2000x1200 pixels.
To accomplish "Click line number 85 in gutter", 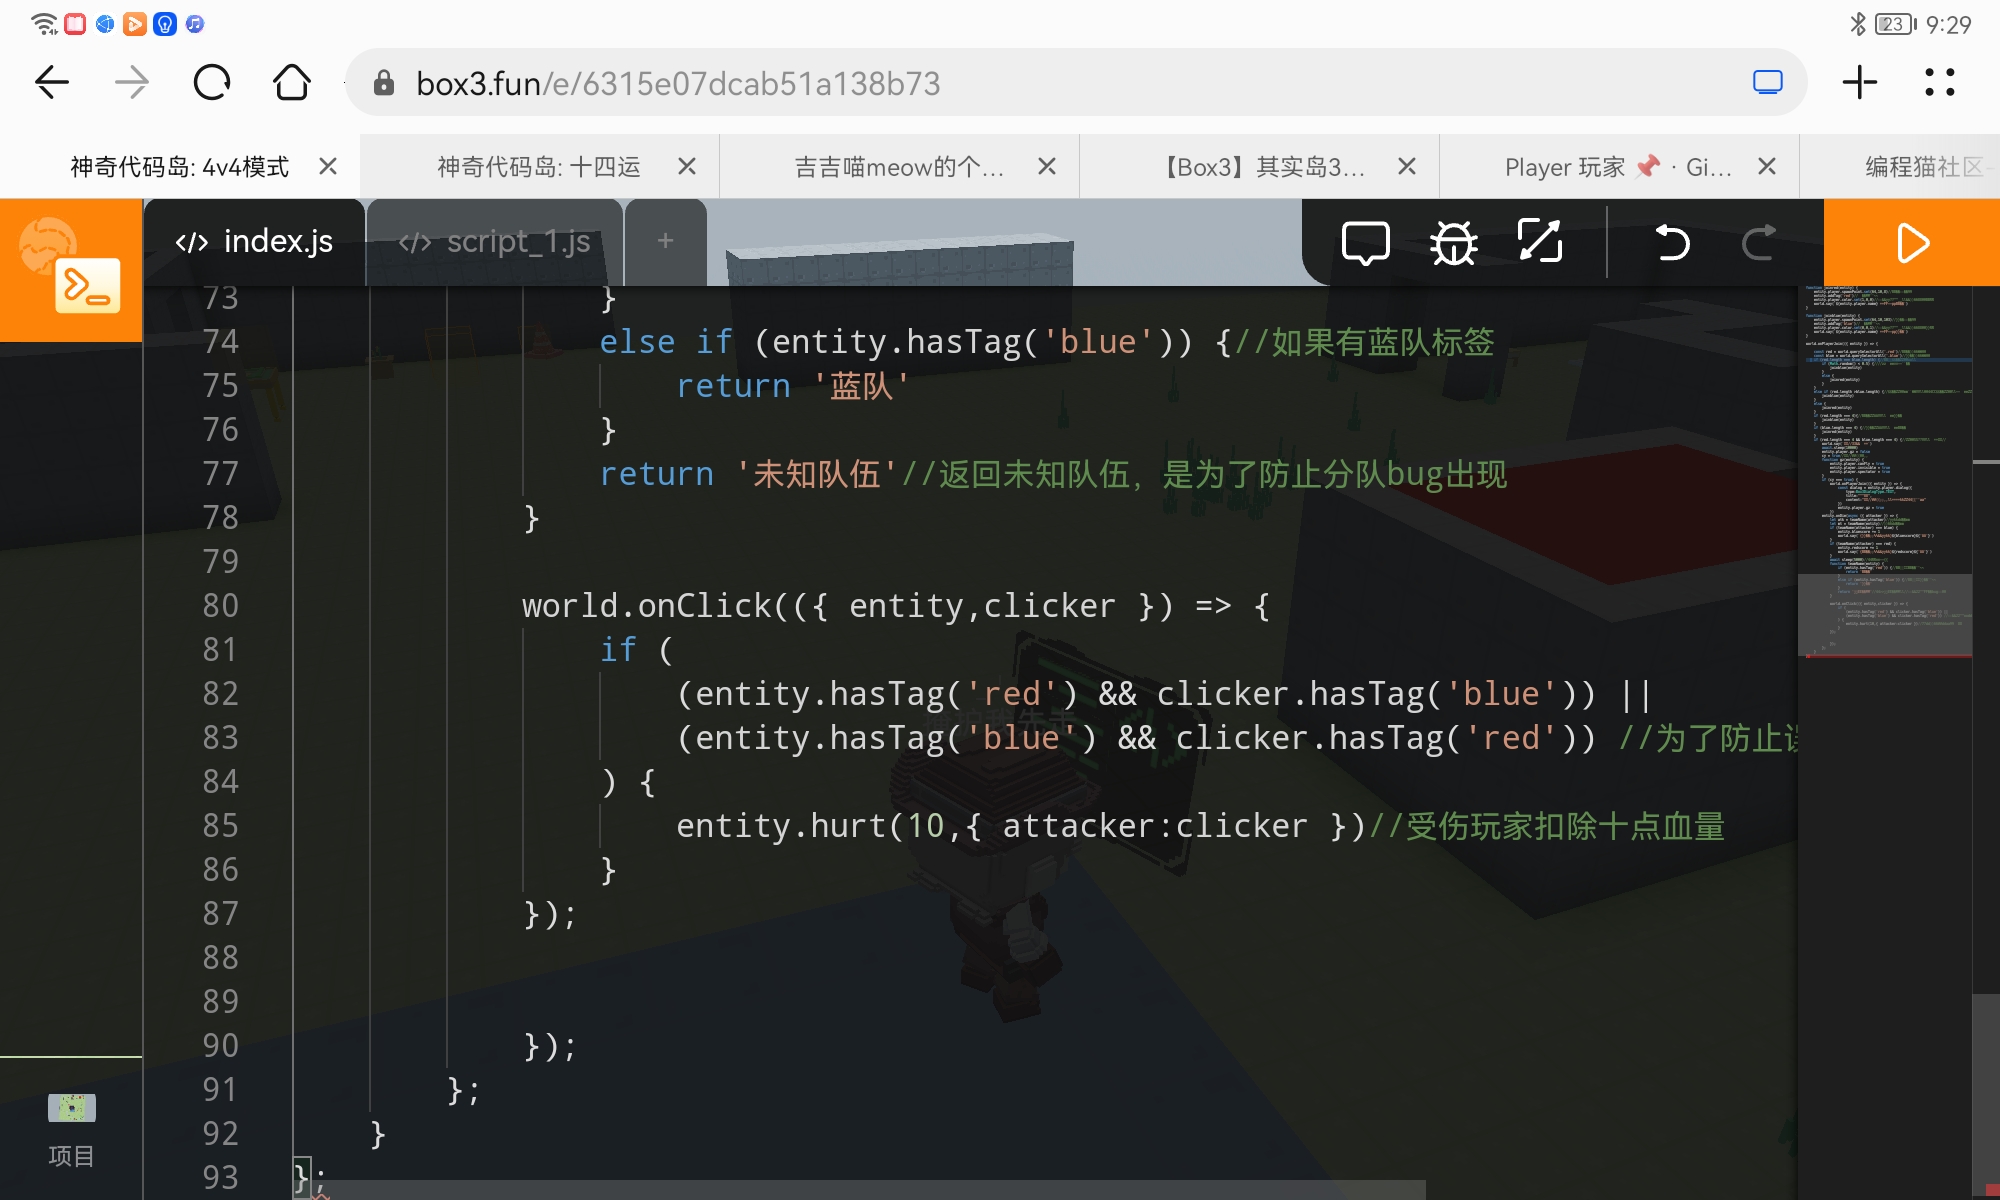I will (220, 825).
